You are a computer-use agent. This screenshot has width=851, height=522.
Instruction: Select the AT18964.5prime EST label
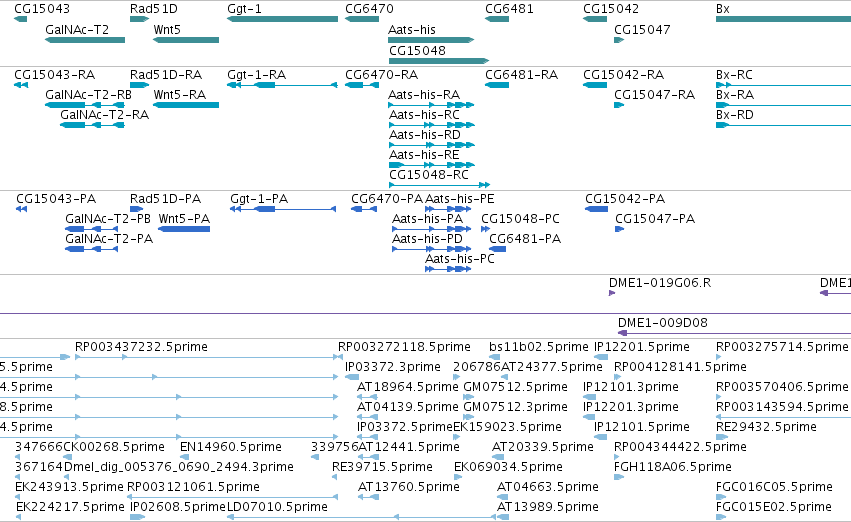click(408, 387)
